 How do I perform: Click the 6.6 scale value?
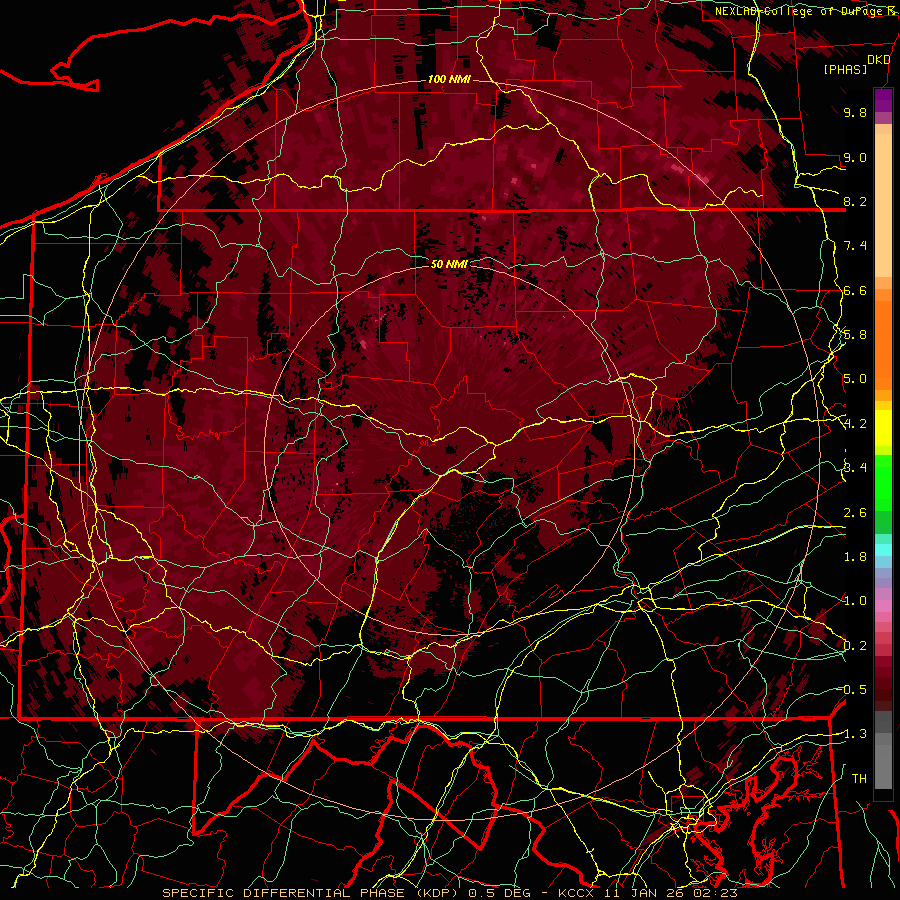pos(855,290)
